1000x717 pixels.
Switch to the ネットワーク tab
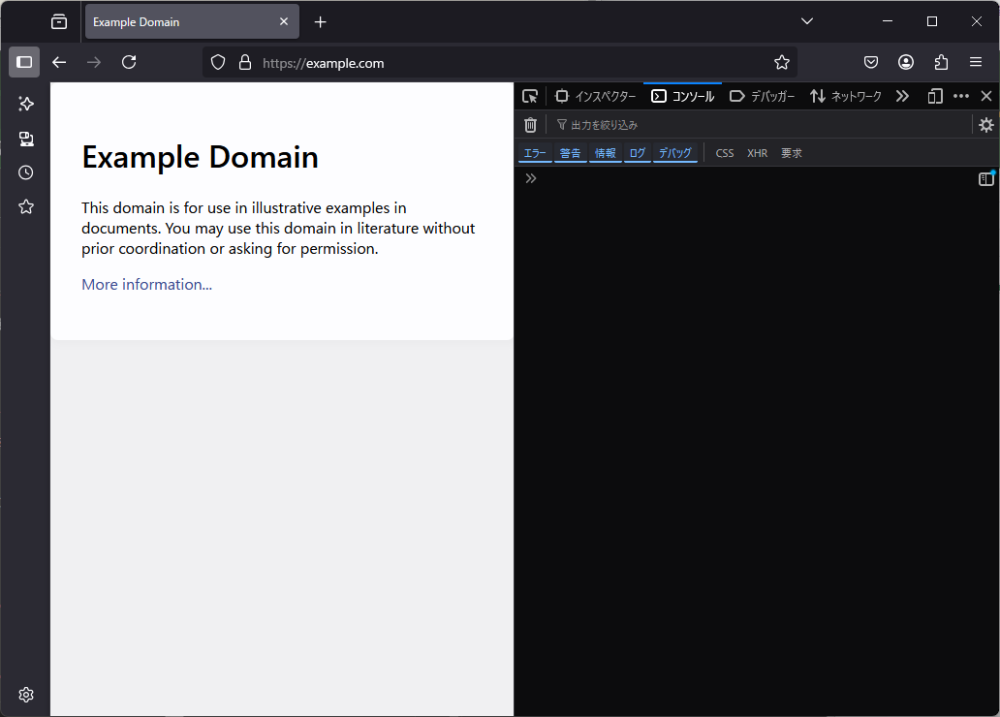(846, 96)
